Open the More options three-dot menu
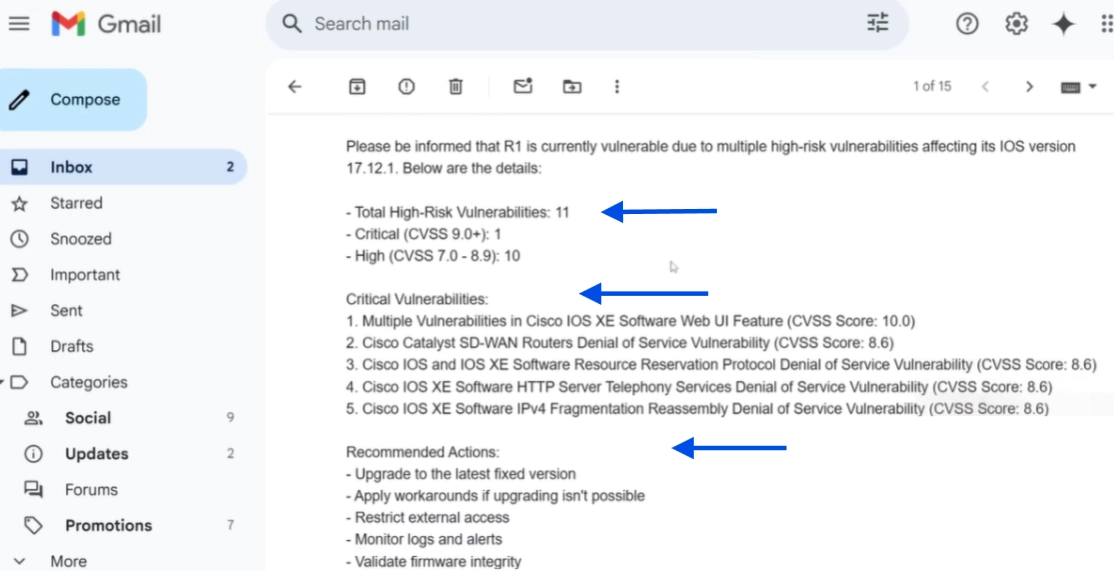 (x=617, y=87)
